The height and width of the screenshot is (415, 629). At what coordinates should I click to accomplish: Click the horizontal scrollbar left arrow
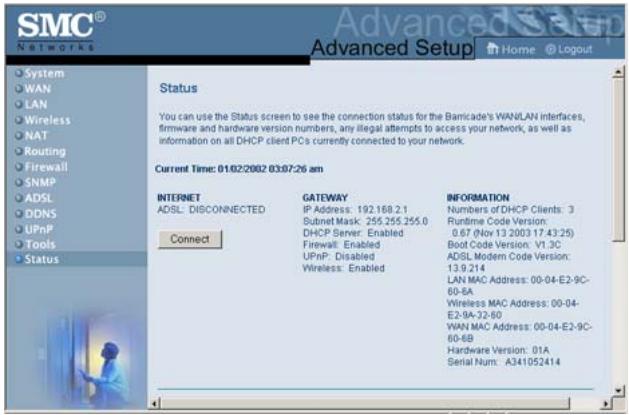tap(154, 403)
